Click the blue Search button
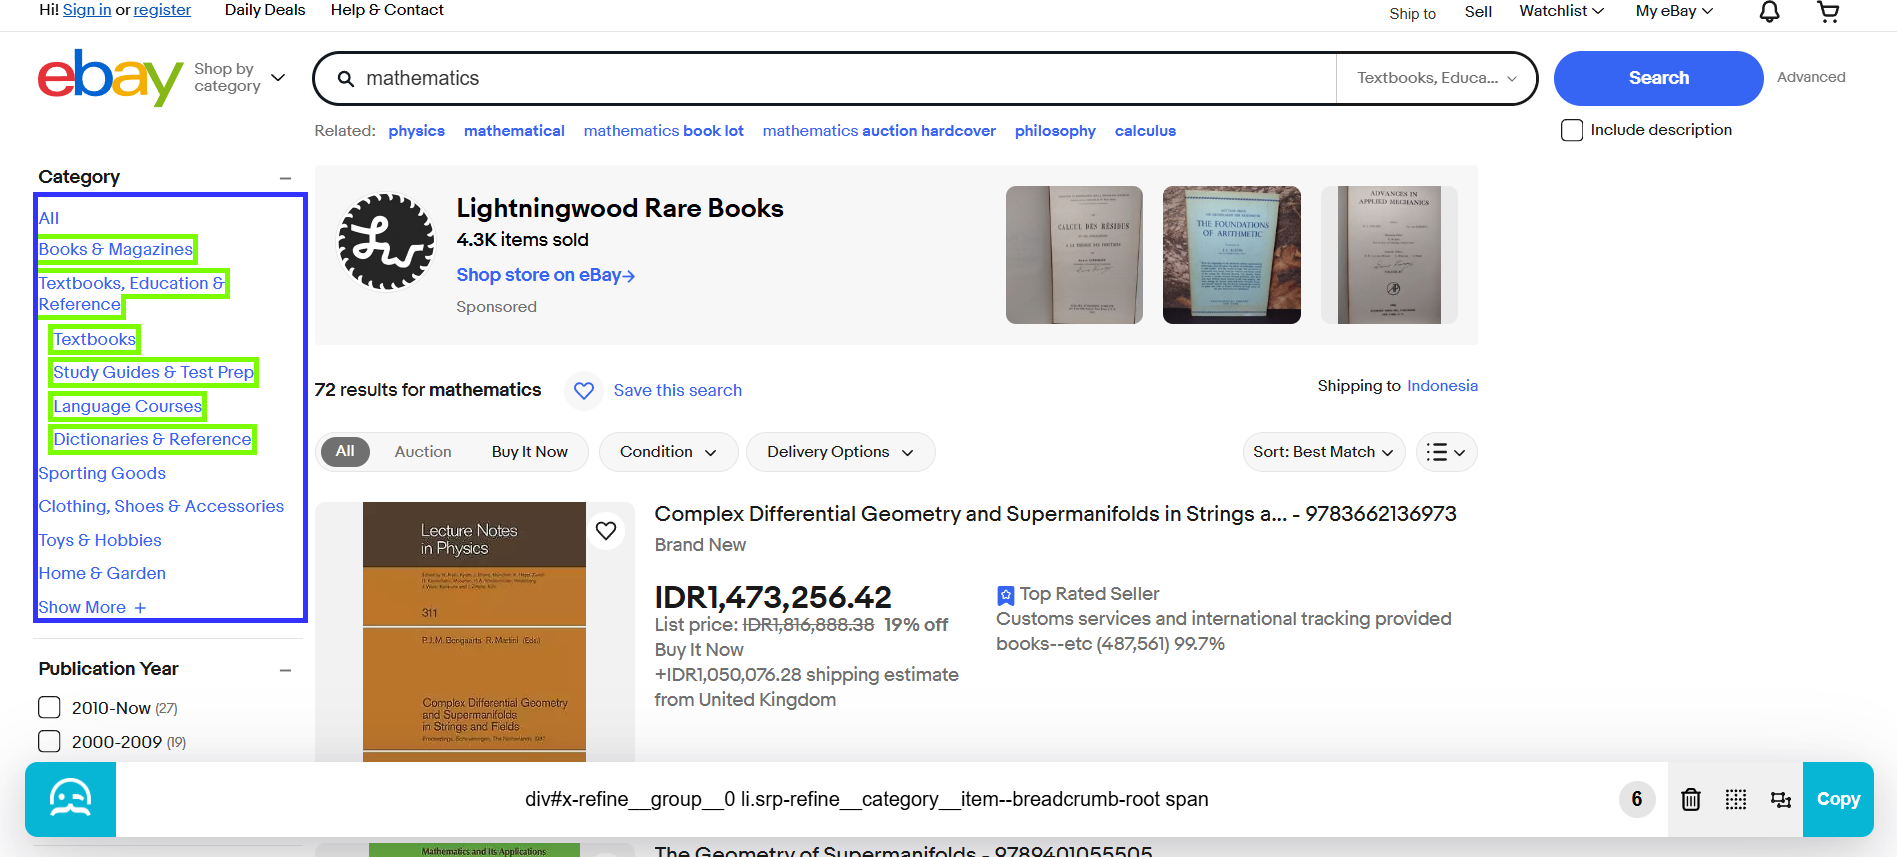Image resolution: width=1897 pixels, height=857 pixels. [x=1658, y=78]
